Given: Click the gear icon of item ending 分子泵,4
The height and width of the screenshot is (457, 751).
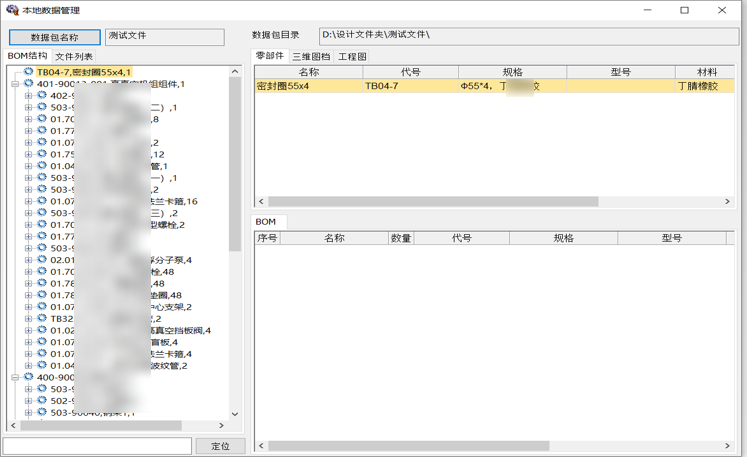Looking at the screenshot, I should click(42, 260).
